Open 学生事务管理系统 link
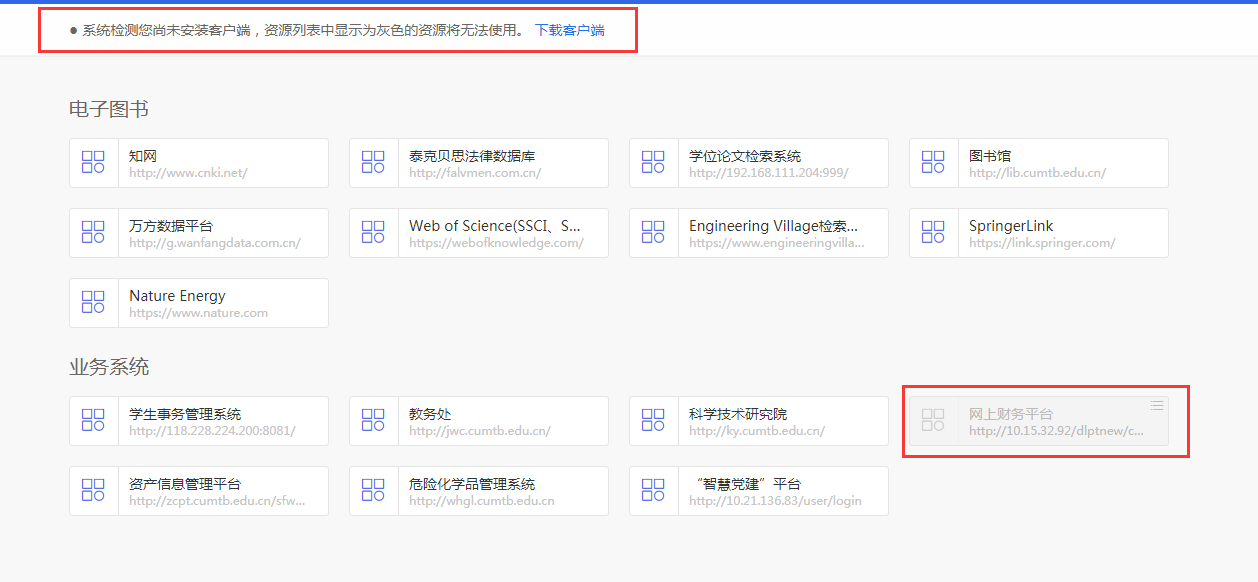This screenshot has height=582, width=1258. (185, 414)
